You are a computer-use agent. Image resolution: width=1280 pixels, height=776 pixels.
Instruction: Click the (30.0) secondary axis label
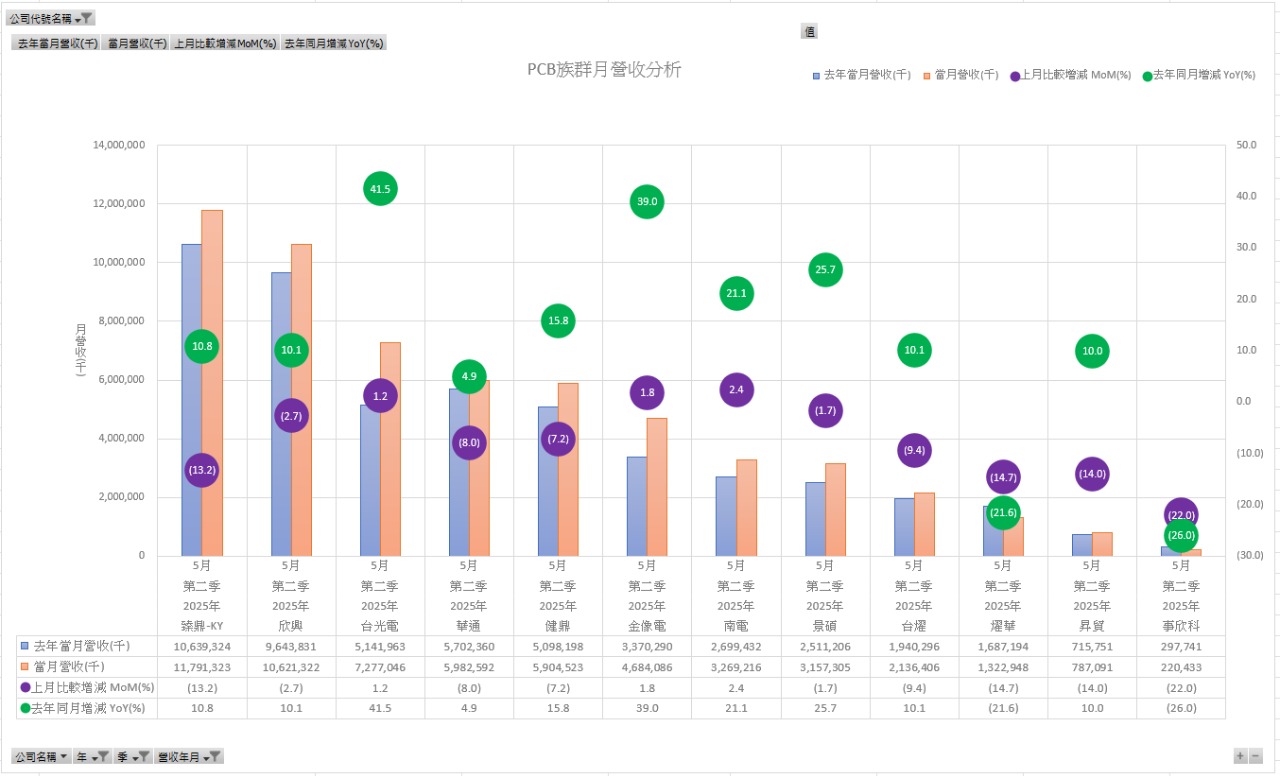(x=1251, y=555)
